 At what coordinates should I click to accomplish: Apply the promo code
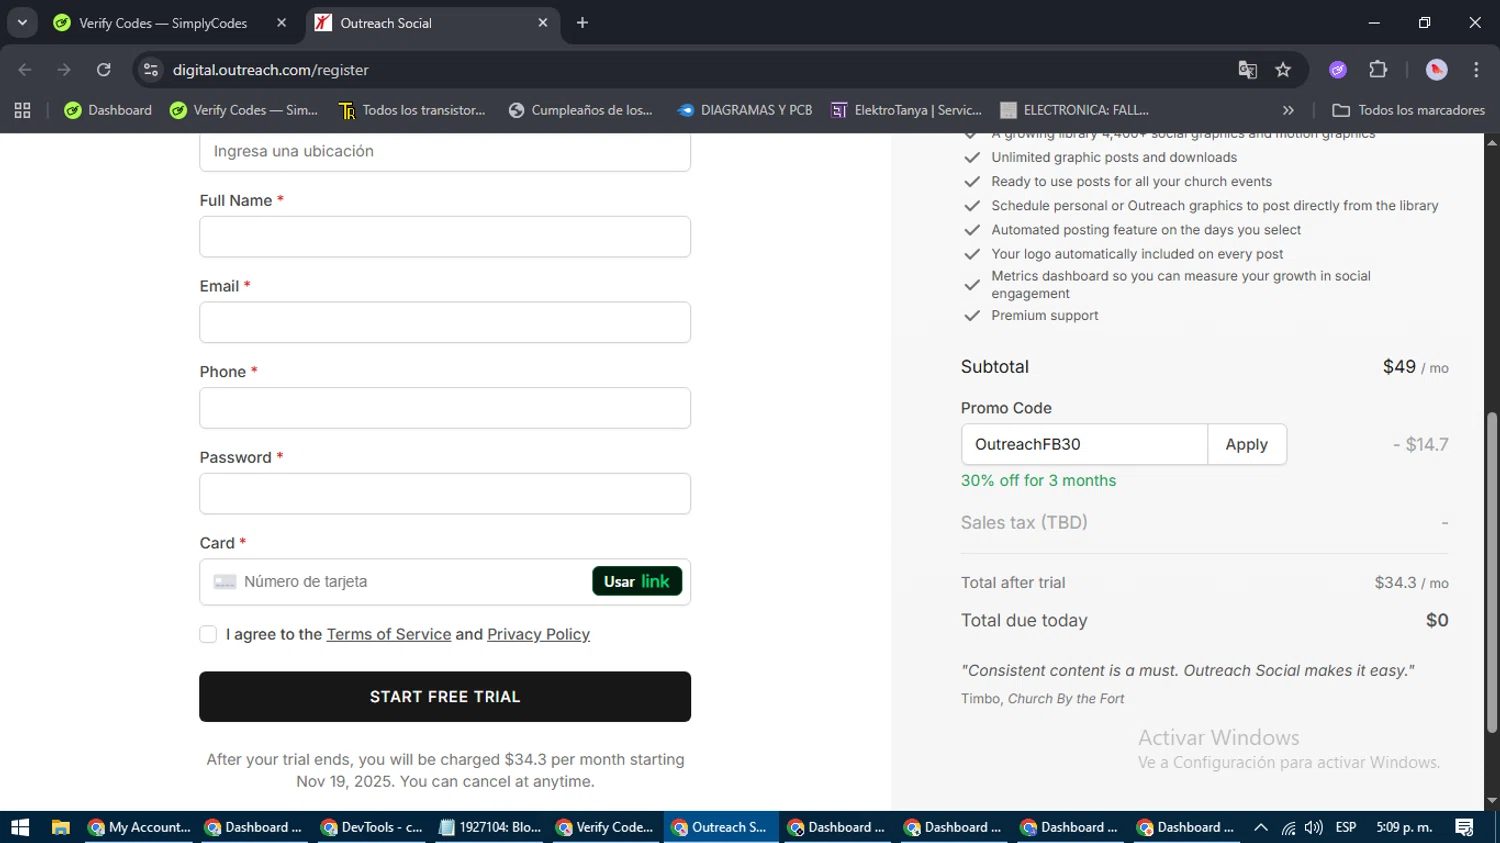tap(1246, 444)
